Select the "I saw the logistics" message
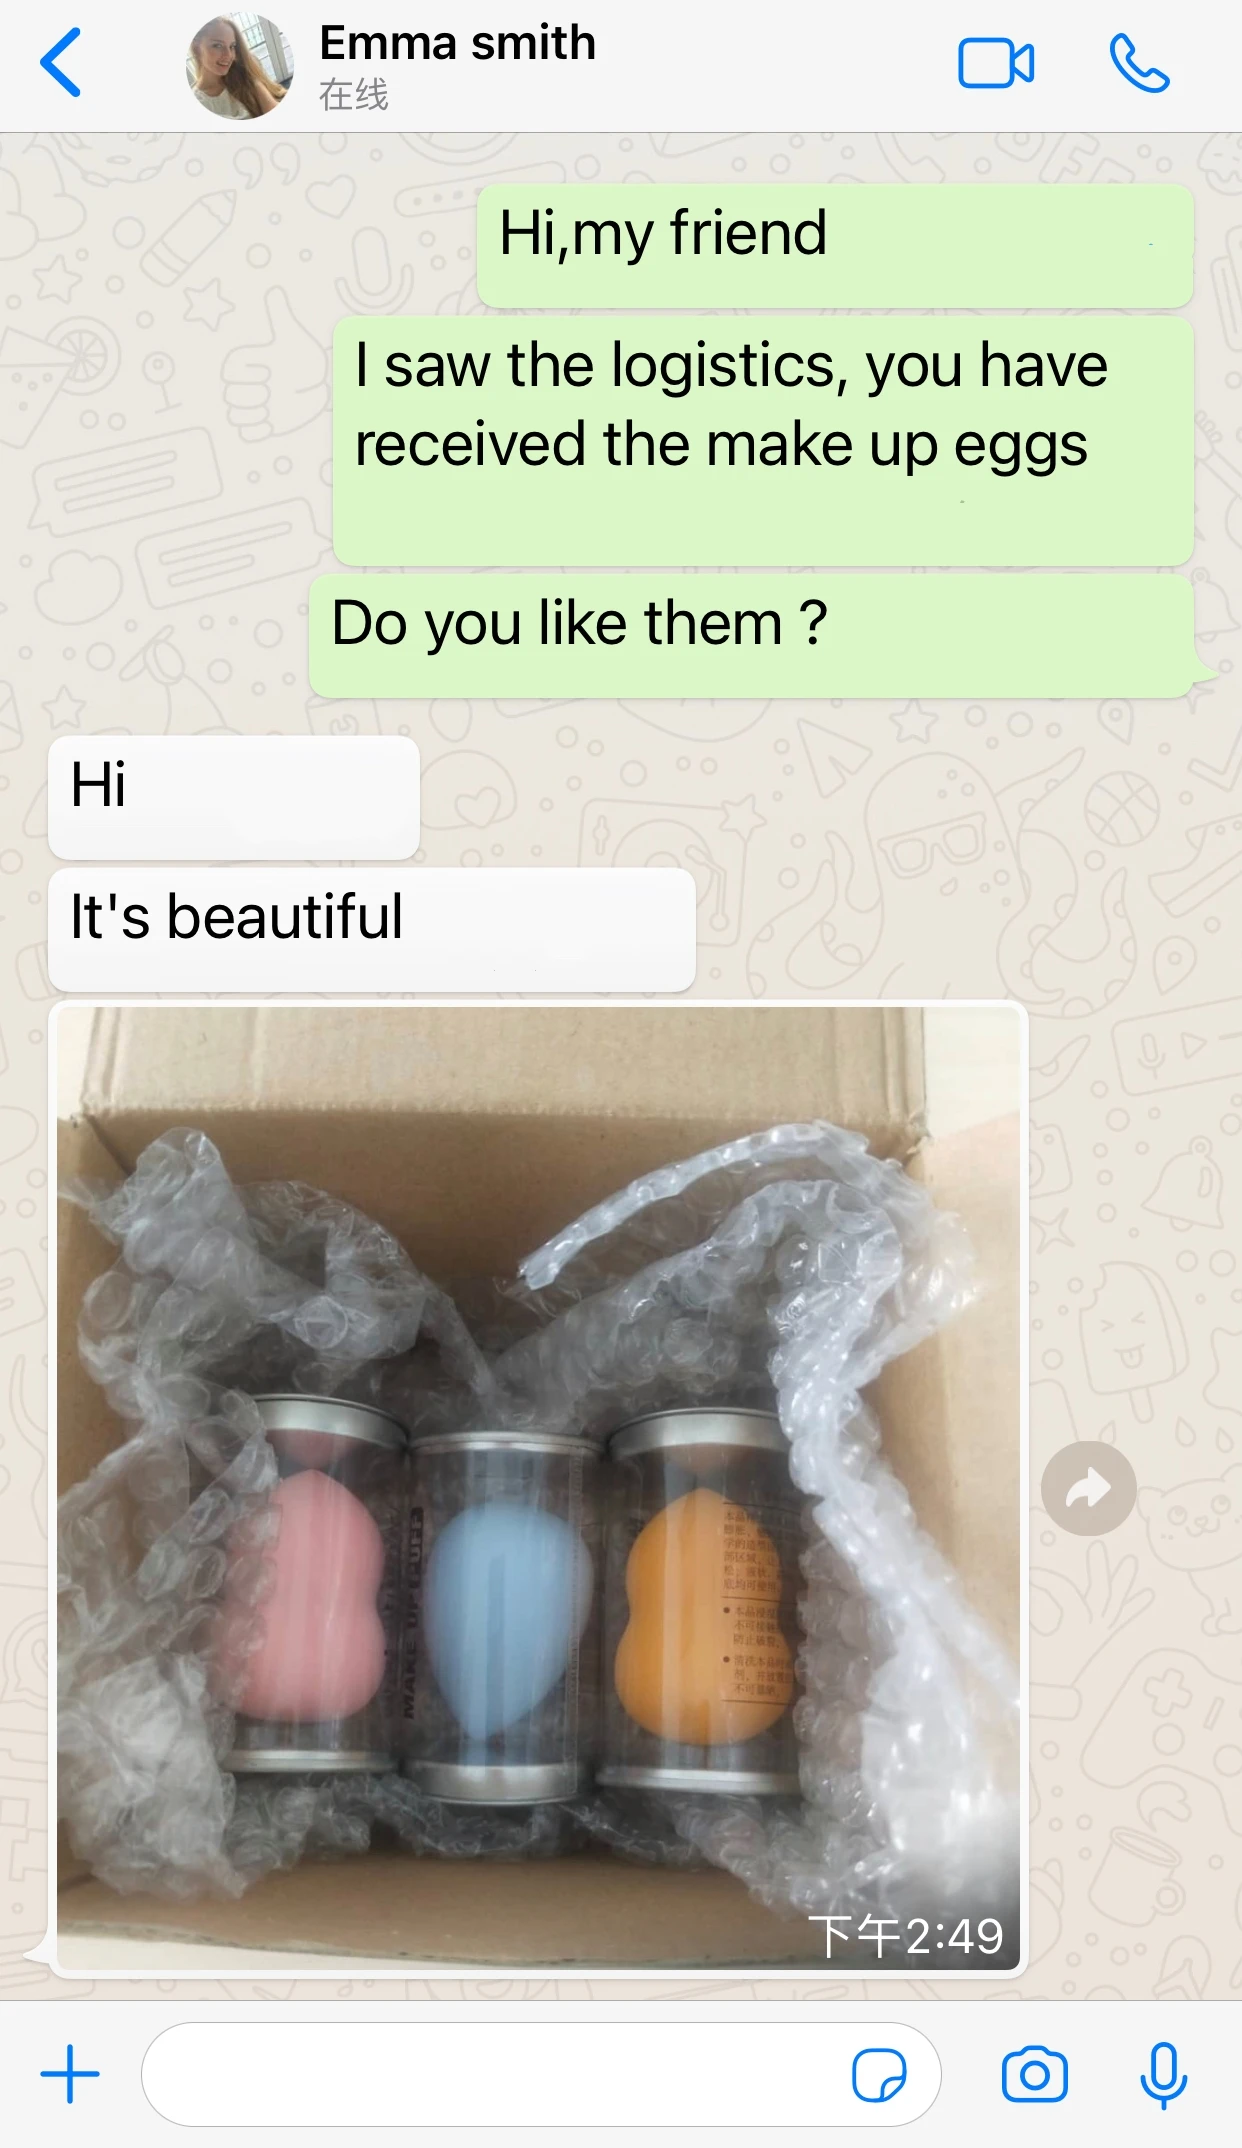Viewport: 1242px width, 2148px height. 763,441
